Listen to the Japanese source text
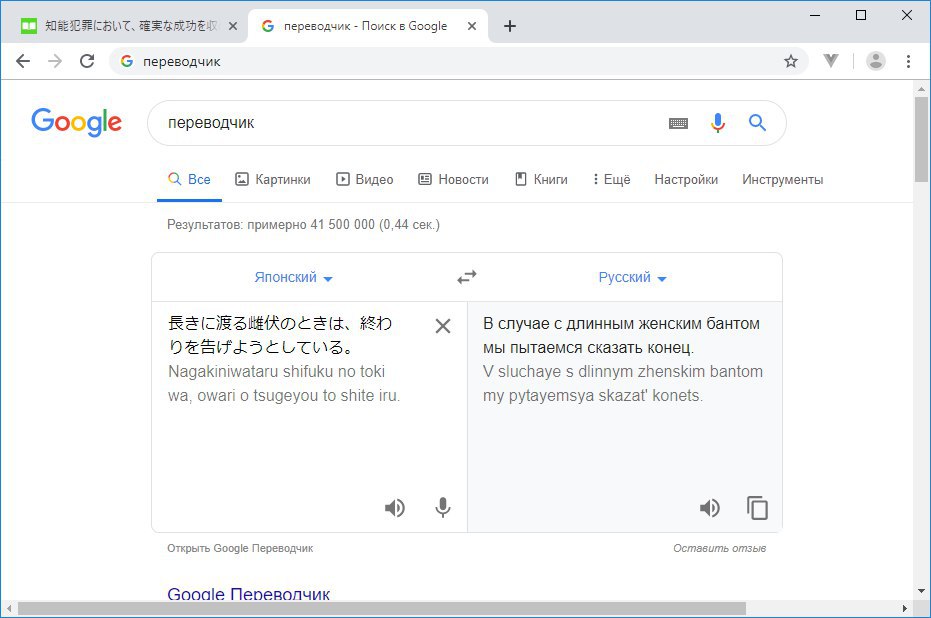The image size is (931, 618). 394,508
